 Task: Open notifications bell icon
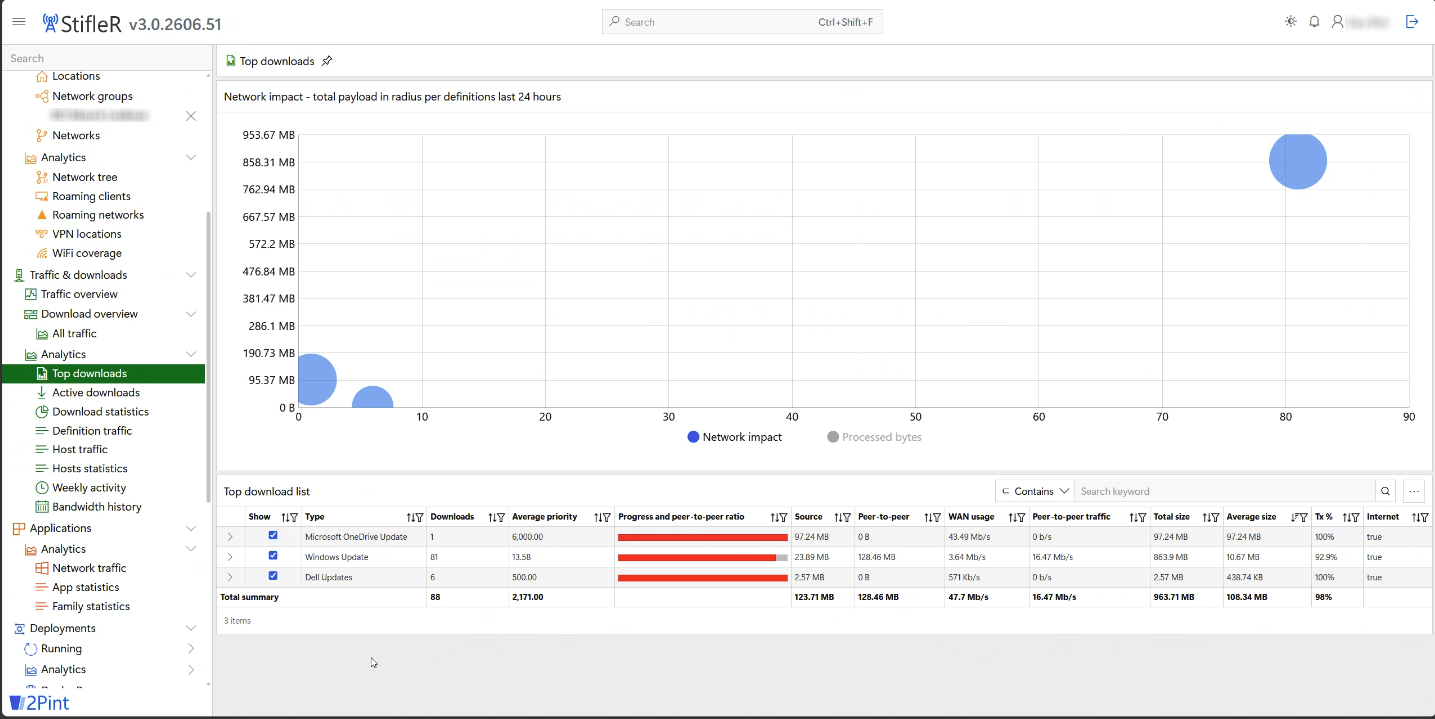coord(1314,21)
